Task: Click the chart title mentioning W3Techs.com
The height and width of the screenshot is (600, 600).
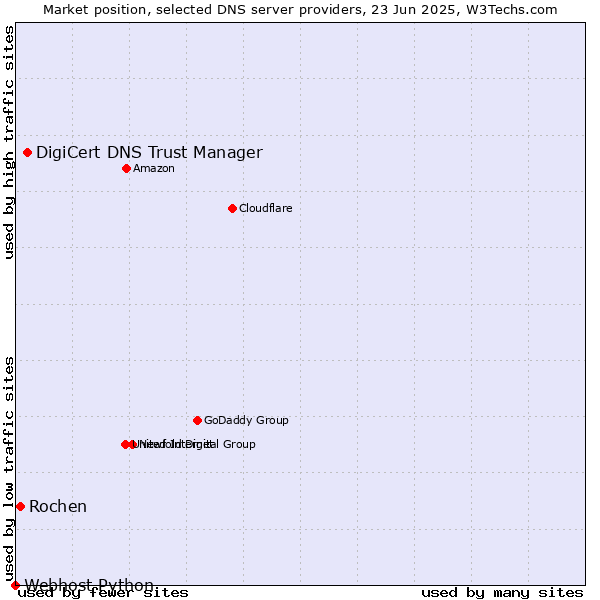Action: 300,10
